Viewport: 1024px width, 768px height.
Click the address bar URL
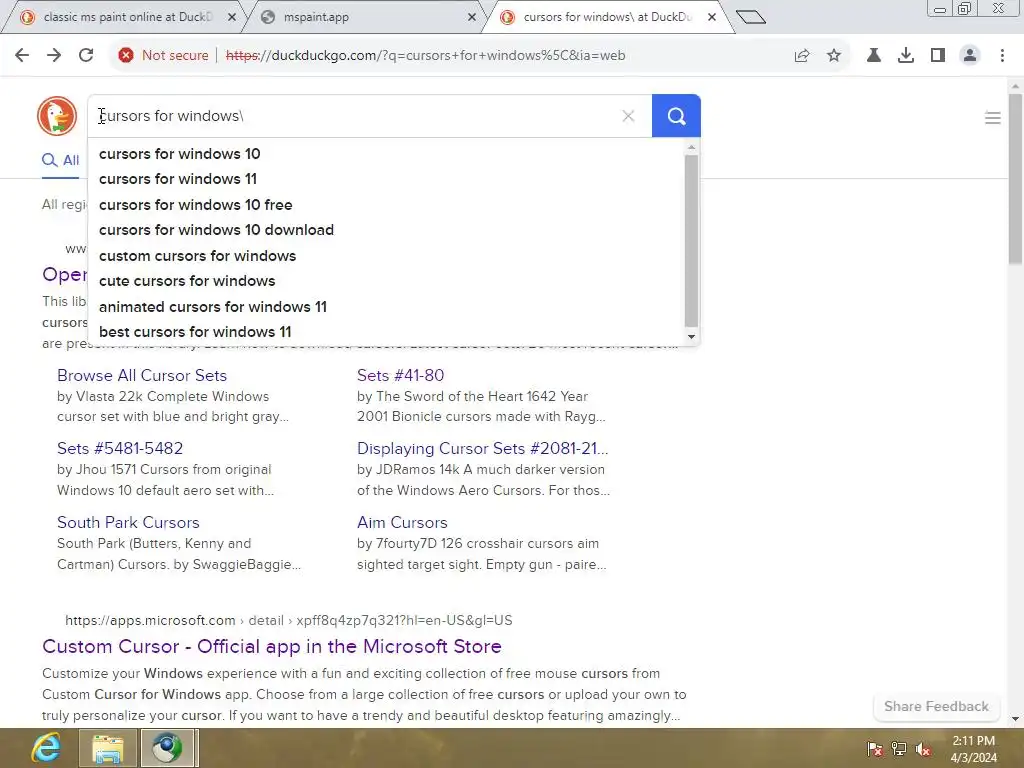tap(426, 56)
